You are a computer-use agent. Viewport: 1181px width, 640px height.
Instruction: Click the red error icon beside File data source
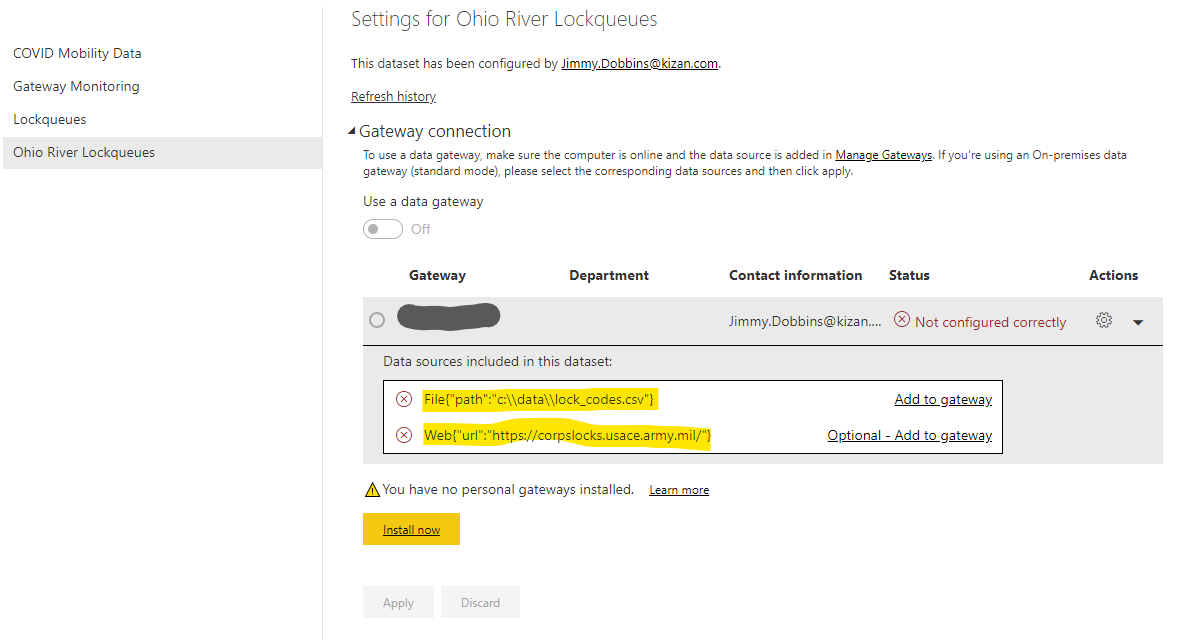404,400
